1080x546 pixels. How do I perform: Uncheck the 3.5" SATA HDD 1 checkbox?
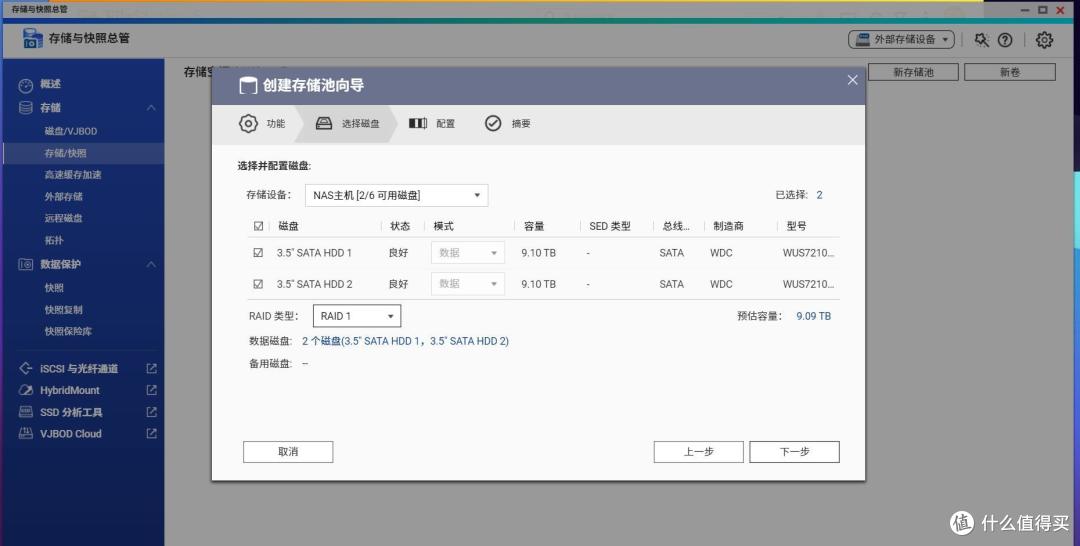pos(258,253)
